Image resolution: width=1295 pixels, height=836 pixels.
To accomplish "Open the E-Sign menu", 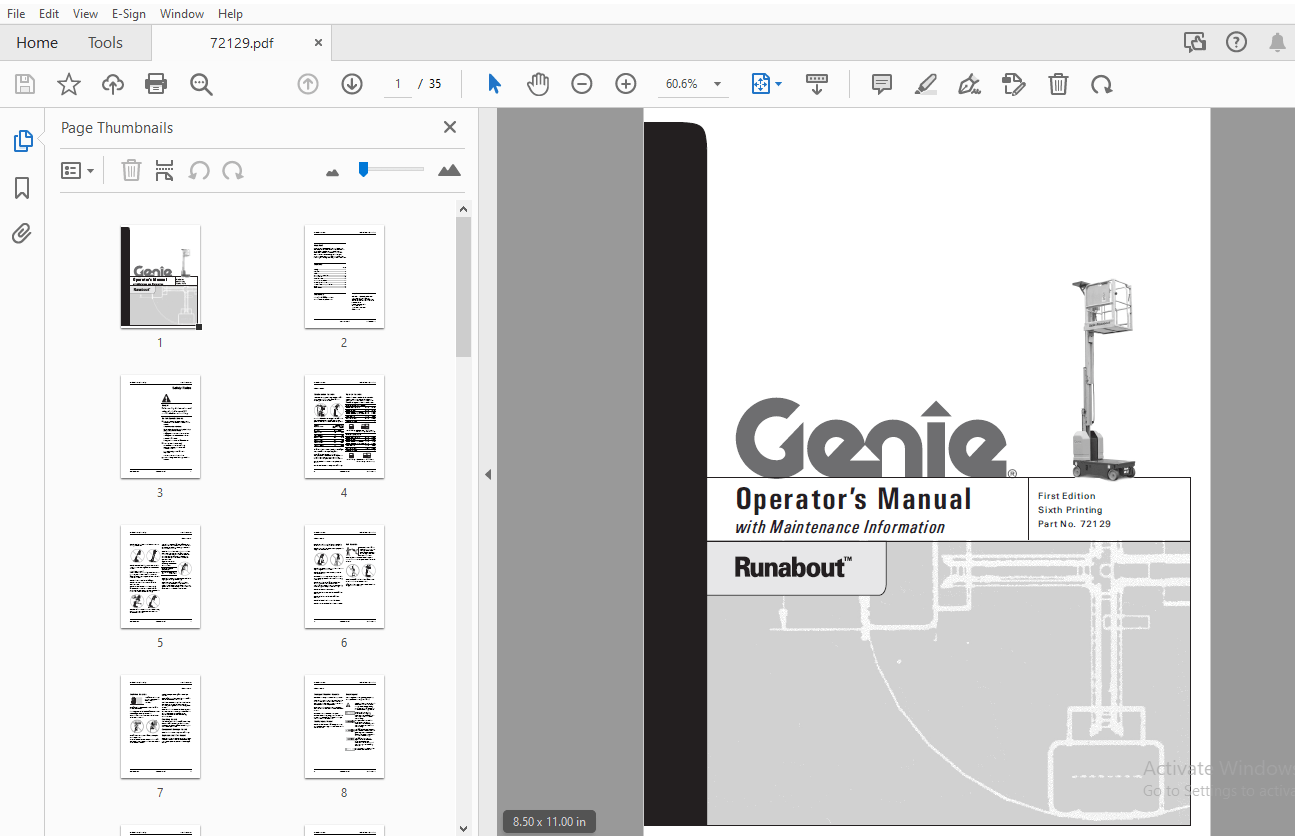I will 129,14.
